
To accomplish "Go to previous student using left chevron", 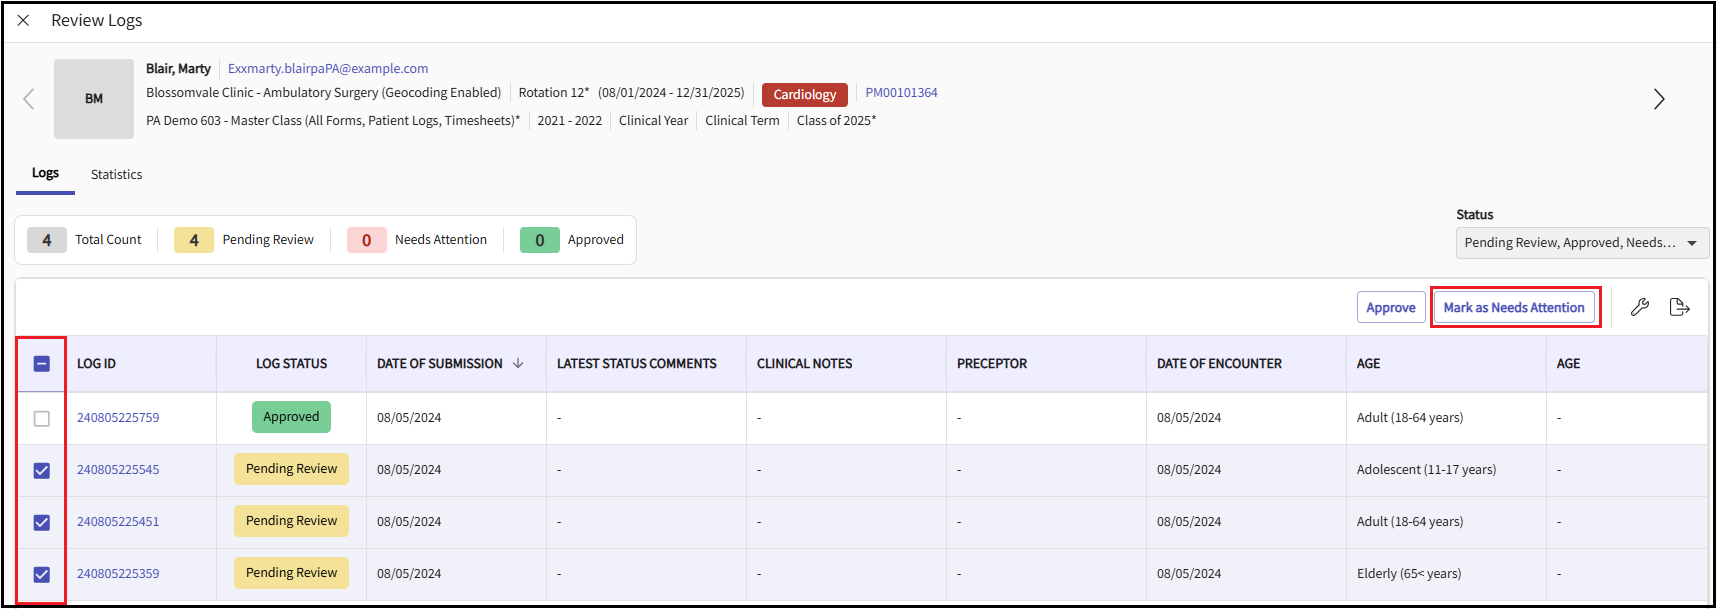I will coord(29,99).
